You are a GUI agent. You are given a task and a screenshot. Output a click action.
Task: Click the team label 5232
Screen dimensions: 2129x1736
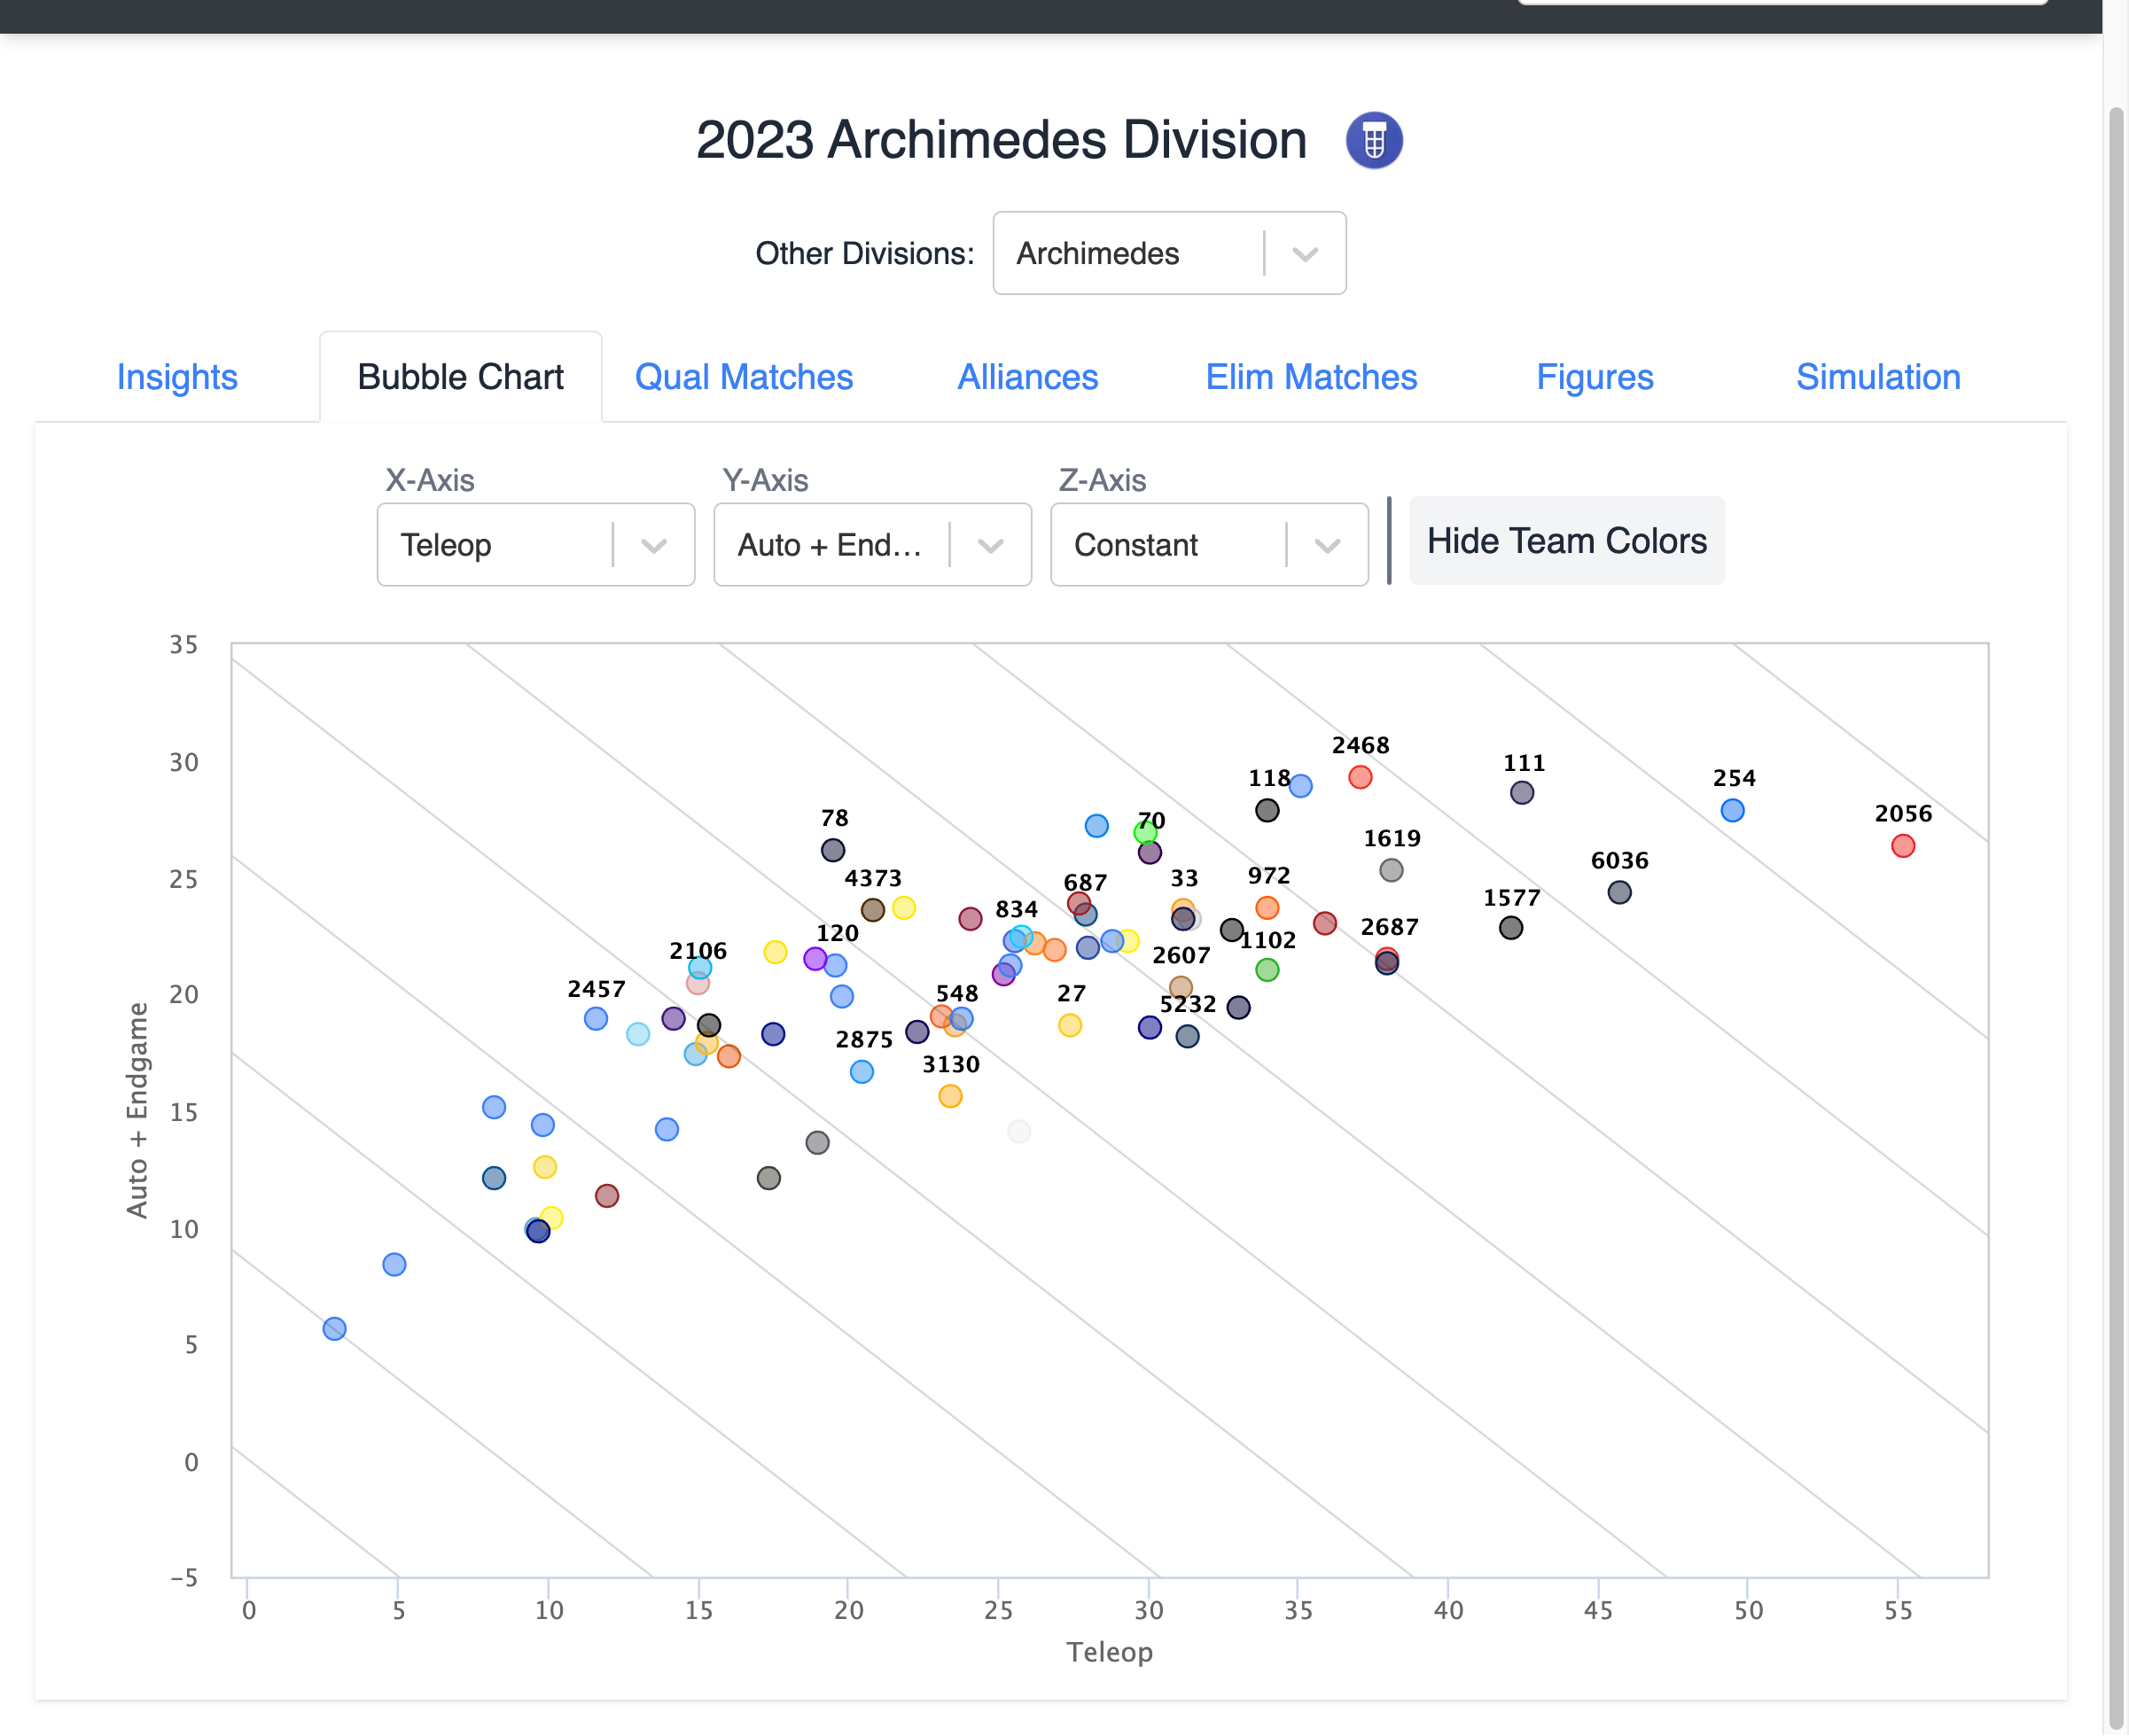coord(1188,1004)
